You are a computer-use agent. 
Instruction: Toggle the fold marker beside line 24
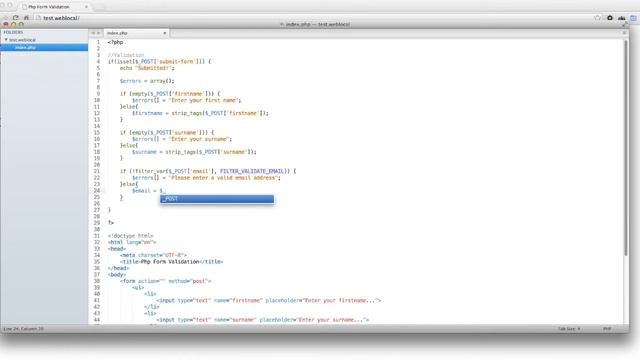click(x=104, y=191)
